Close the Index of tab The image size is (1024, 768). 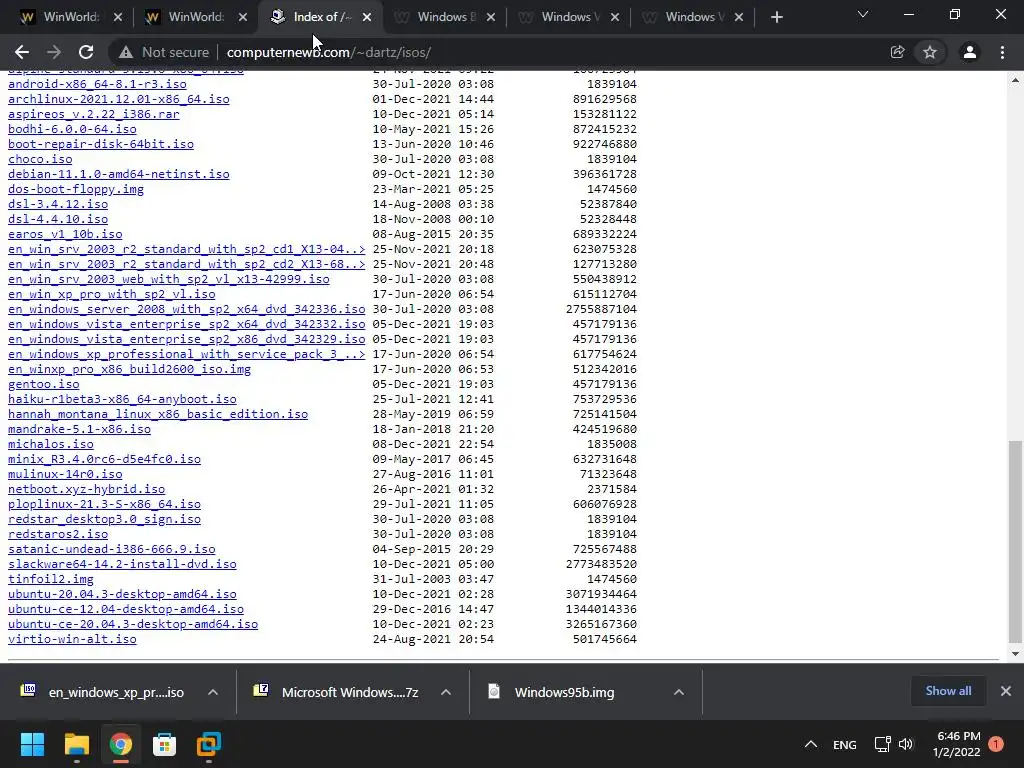point(367,17)
